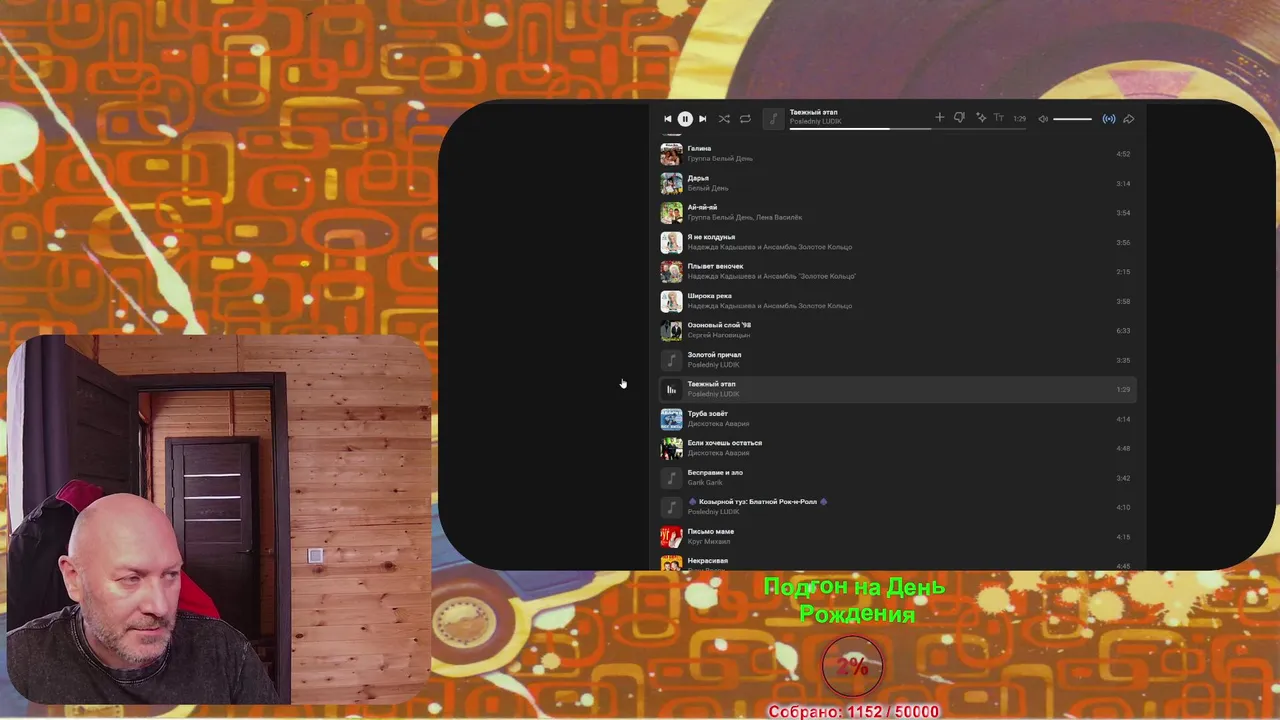This screenshot has height=720, width=1280.
Task: Select the playing row Таежный этап
Action: 898,389
